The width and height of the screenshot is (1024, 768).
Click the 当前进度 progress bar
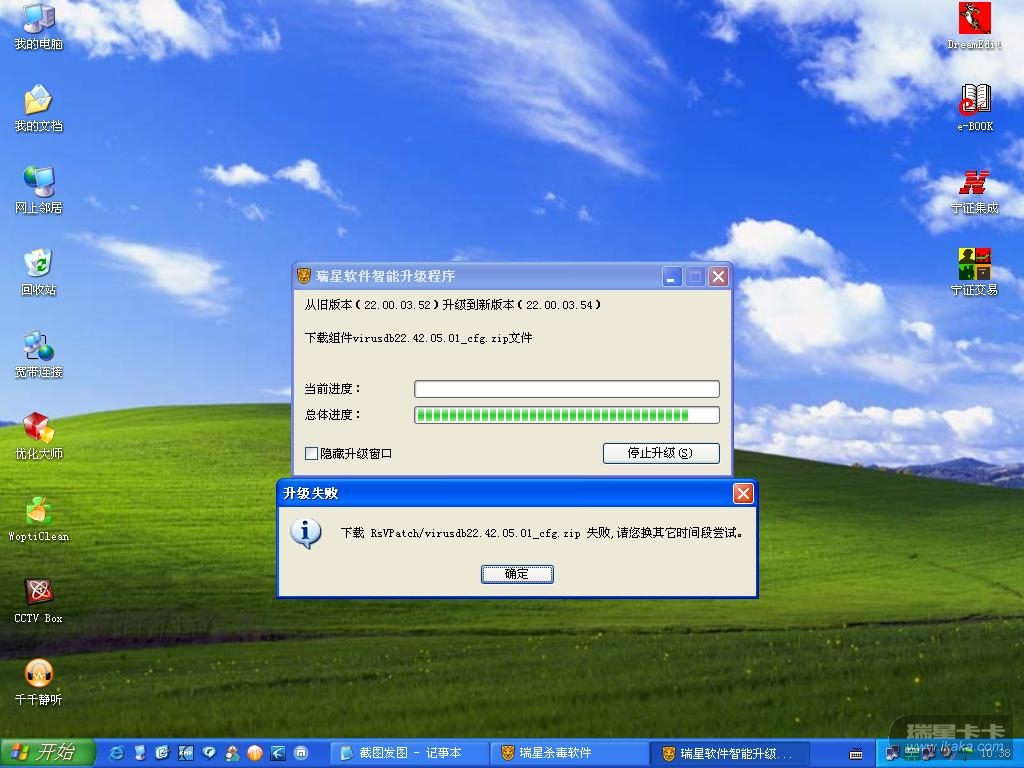pos(567,389)
